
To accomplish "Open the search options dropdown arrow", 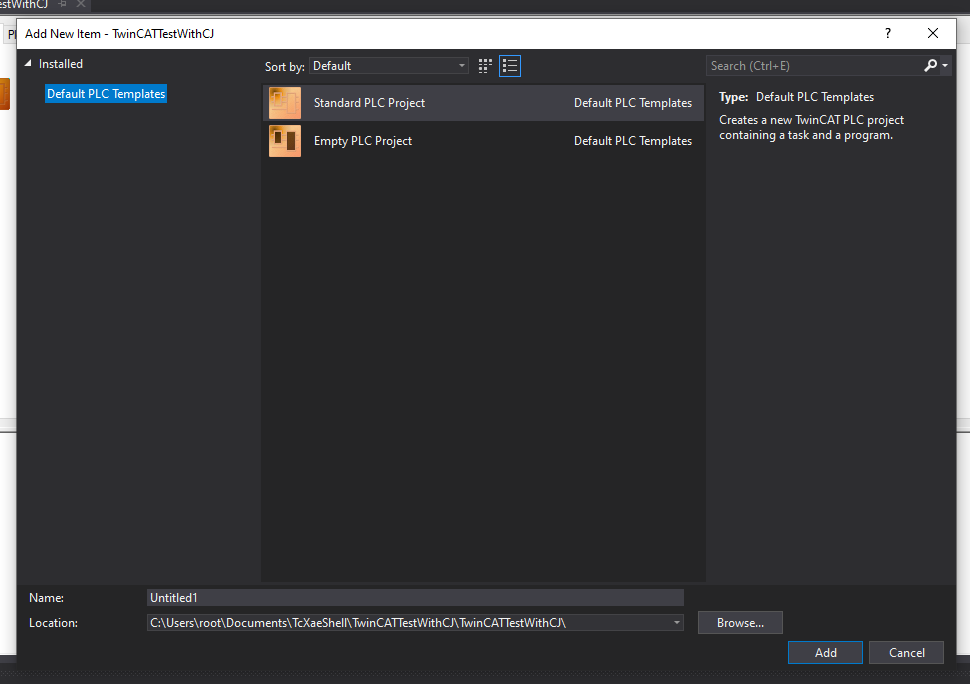I will click(x=945, y=66).
